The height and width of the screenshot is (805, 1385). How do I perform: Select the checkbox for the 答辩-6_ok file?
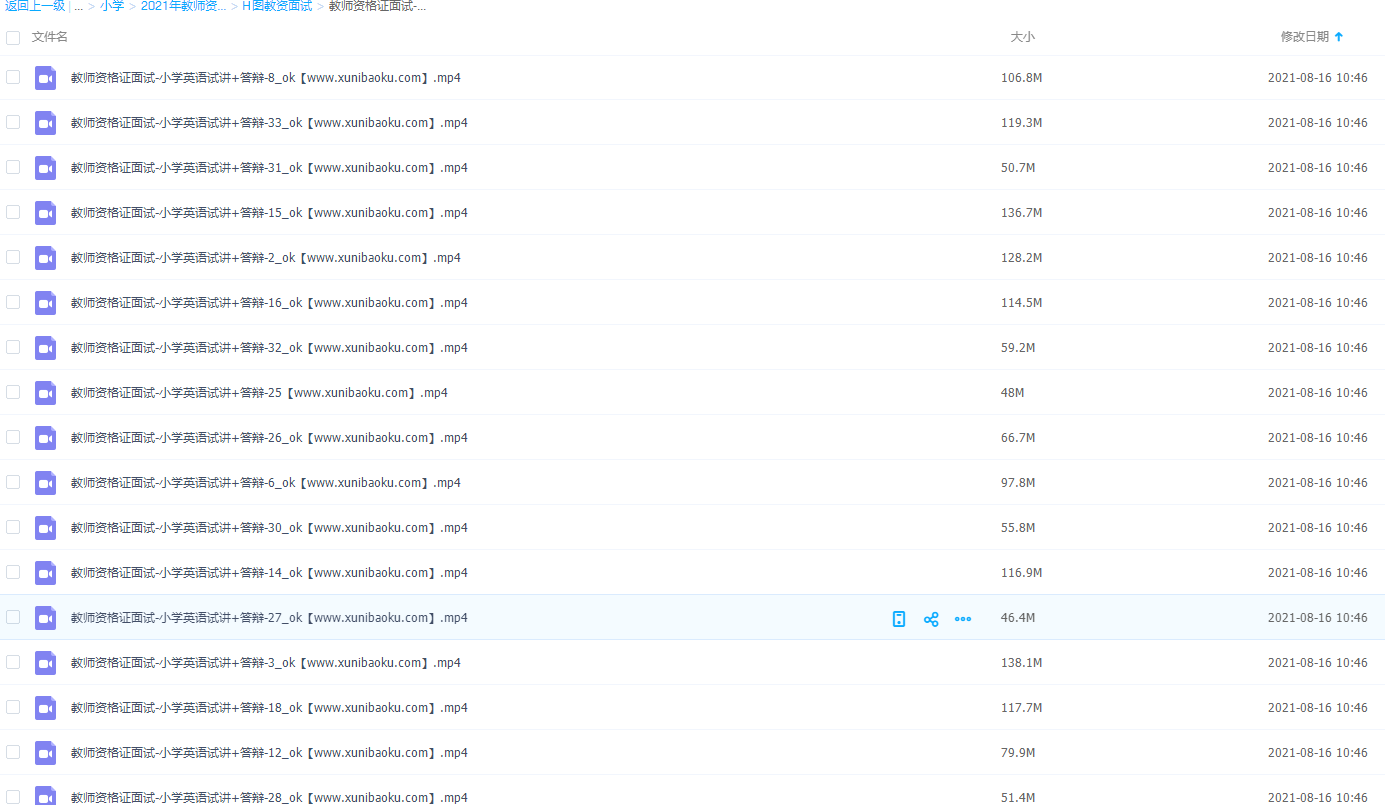pyautogui.click(x=13, y=482)
